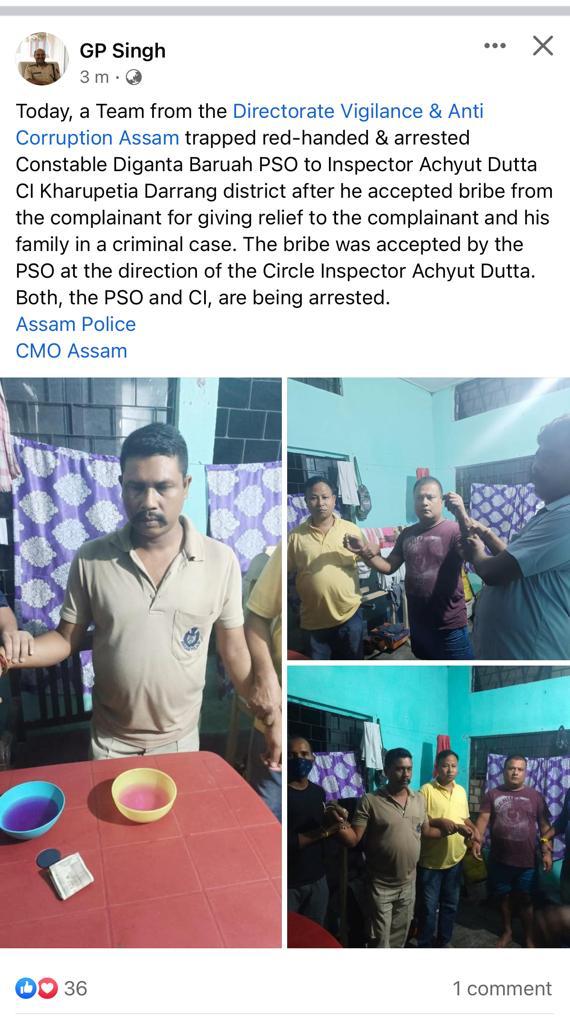Open the CMO Assam tagged page
The height and width of the screenshot is (1024, 570).
pyautogui.click(x=71, y=351)
